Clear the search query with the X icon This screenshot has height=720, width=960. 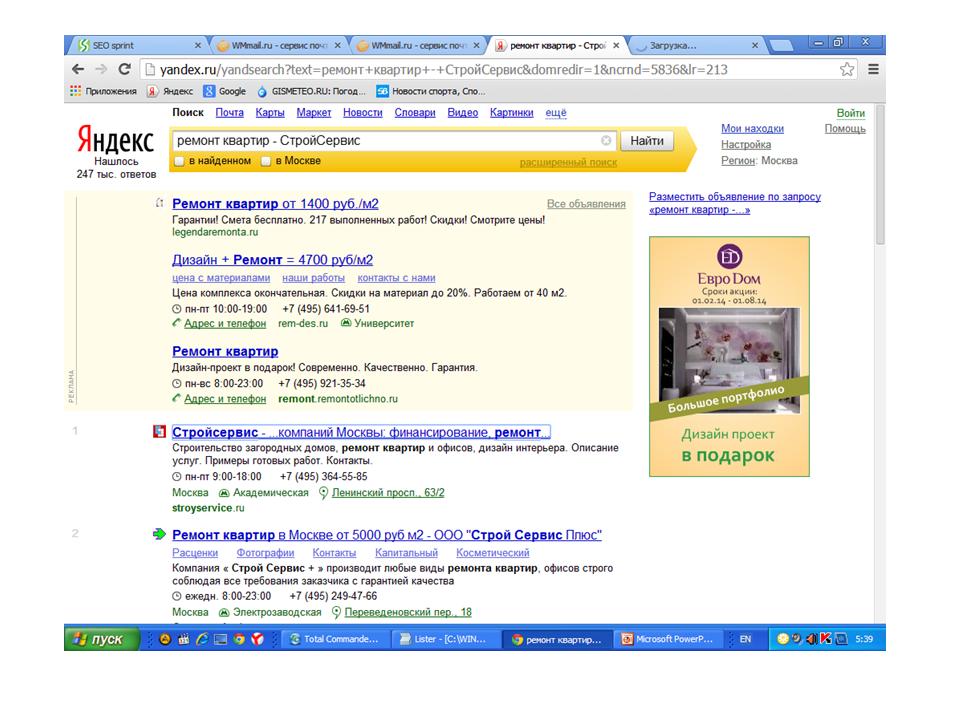pyautogui.click(x=606, y=141)
